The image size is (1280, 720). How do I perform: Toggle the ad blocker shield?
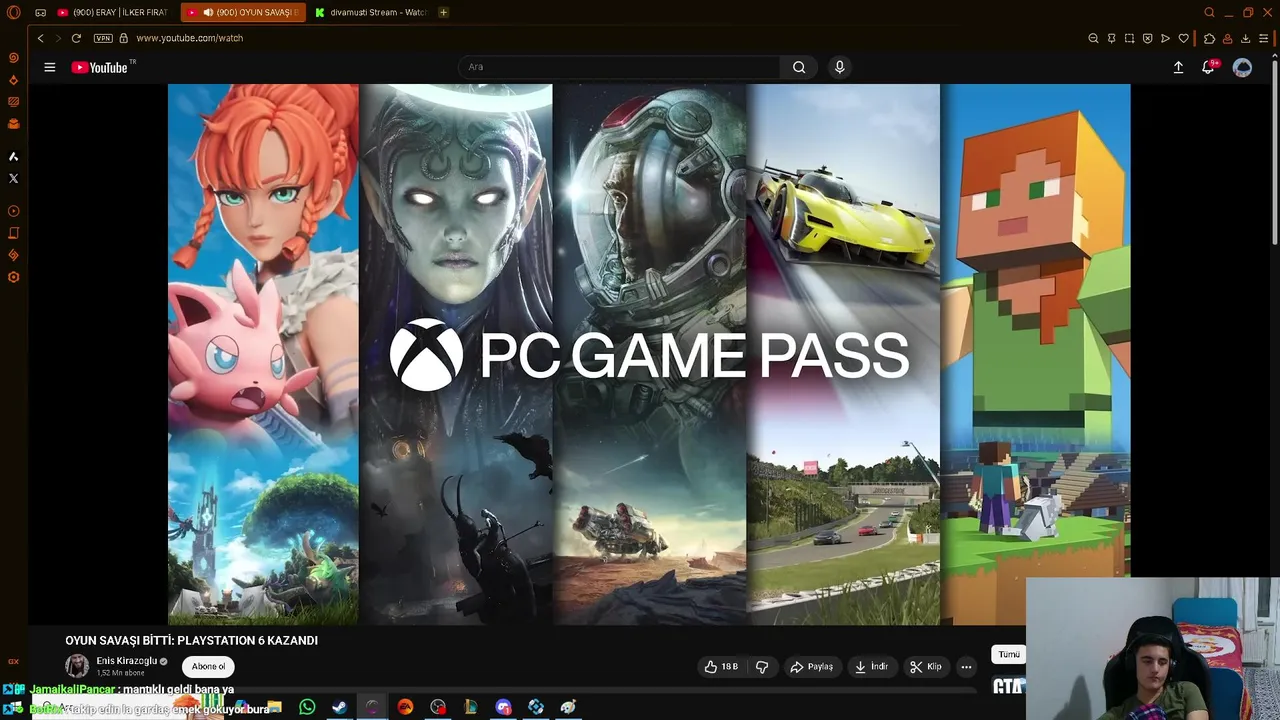point(1147,38)
